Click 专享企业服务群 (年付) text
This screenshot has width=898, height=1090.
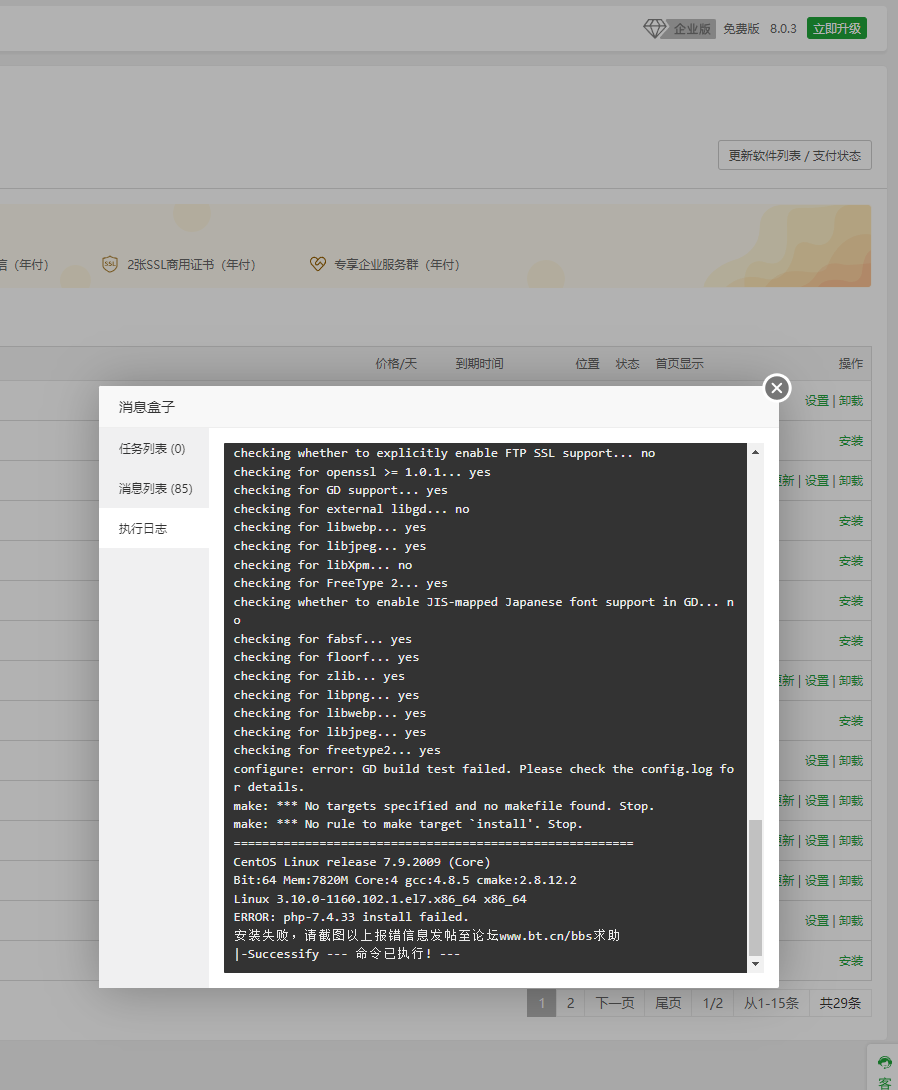397,265
